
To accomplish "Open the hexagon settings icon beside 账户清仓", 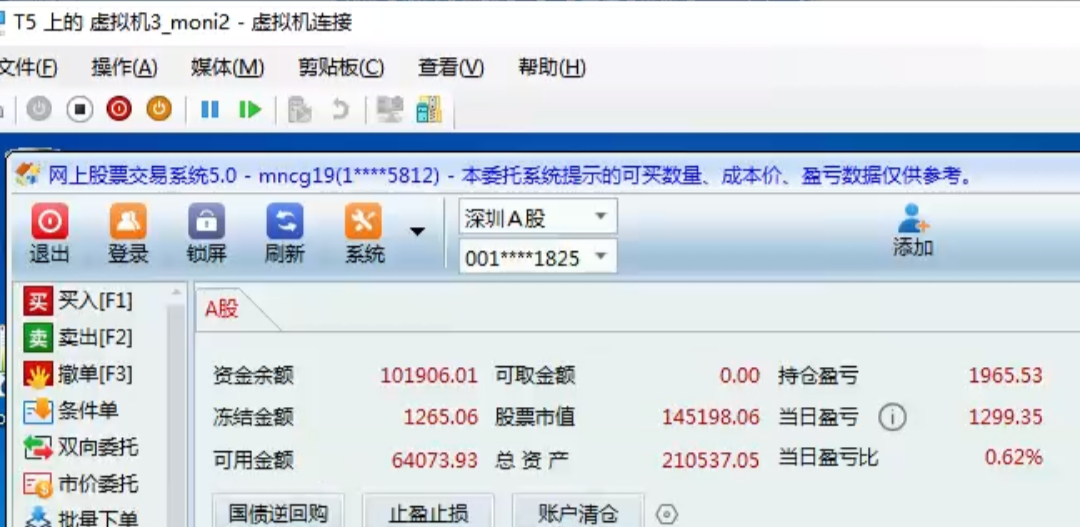I will pyautogui.click(x=667, y=514).
